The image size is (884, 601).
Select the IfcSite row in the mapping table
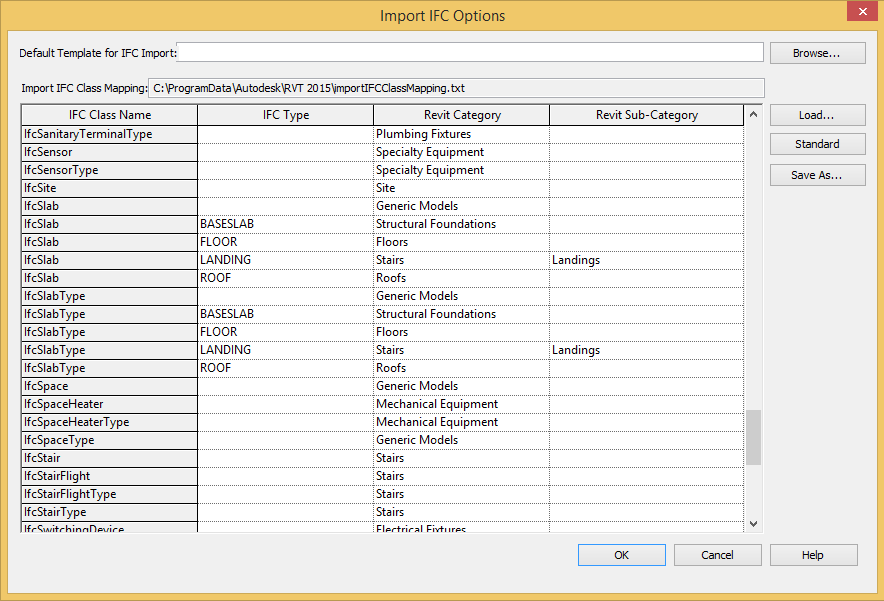[x=108, y=187]
